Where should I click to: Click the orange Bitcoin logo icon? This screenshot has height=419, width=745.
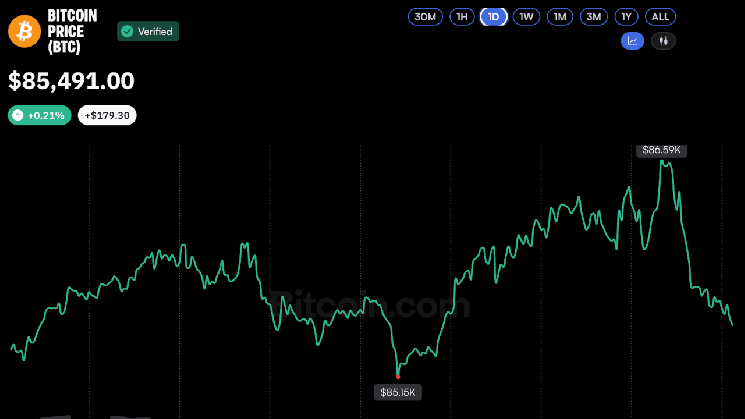pos(25,31)
